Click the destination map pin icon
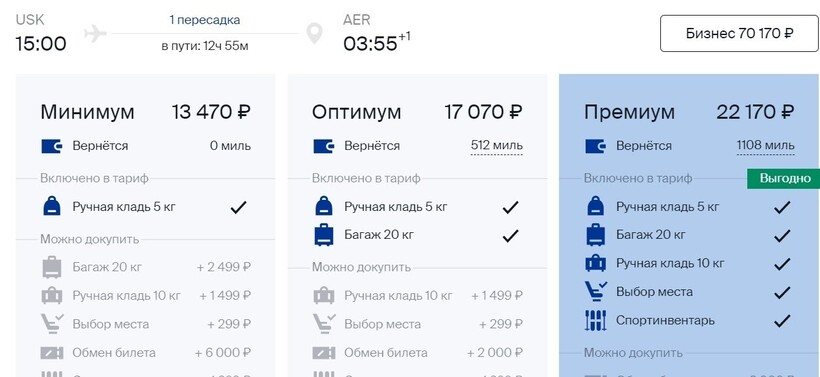Viewport: 820px width, 377px height. click(314, 33)
